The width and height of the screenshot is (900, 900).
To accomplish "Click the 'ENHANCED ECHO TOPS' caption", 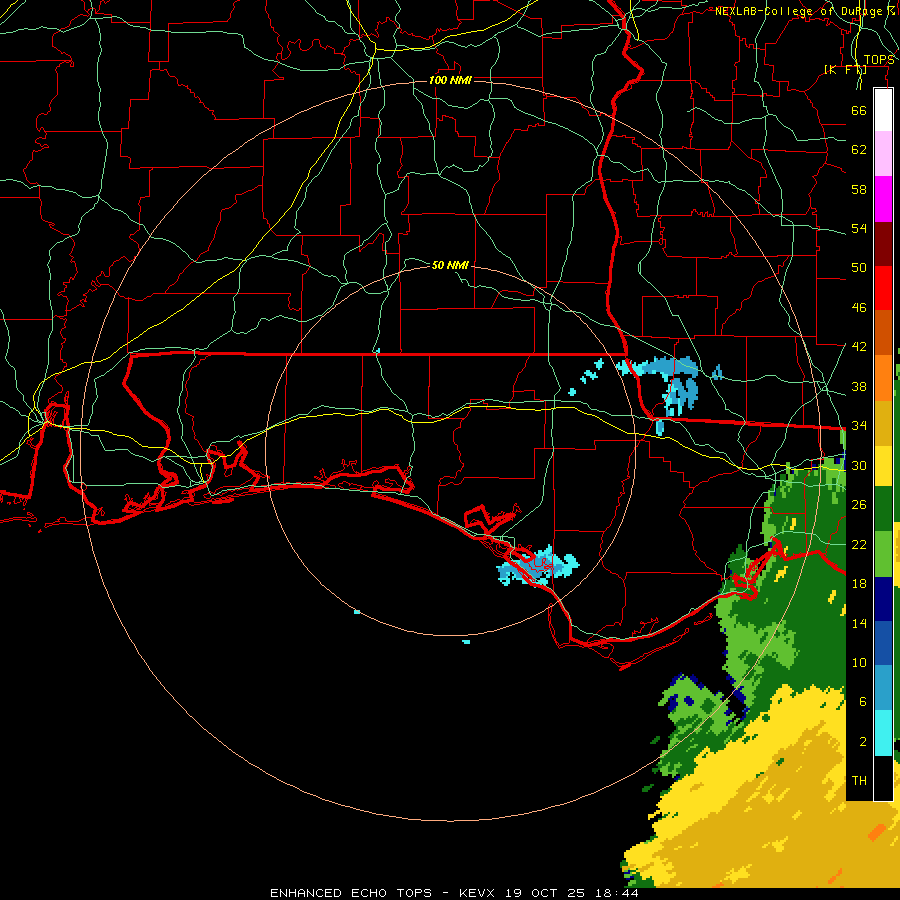I will (351, 893).
